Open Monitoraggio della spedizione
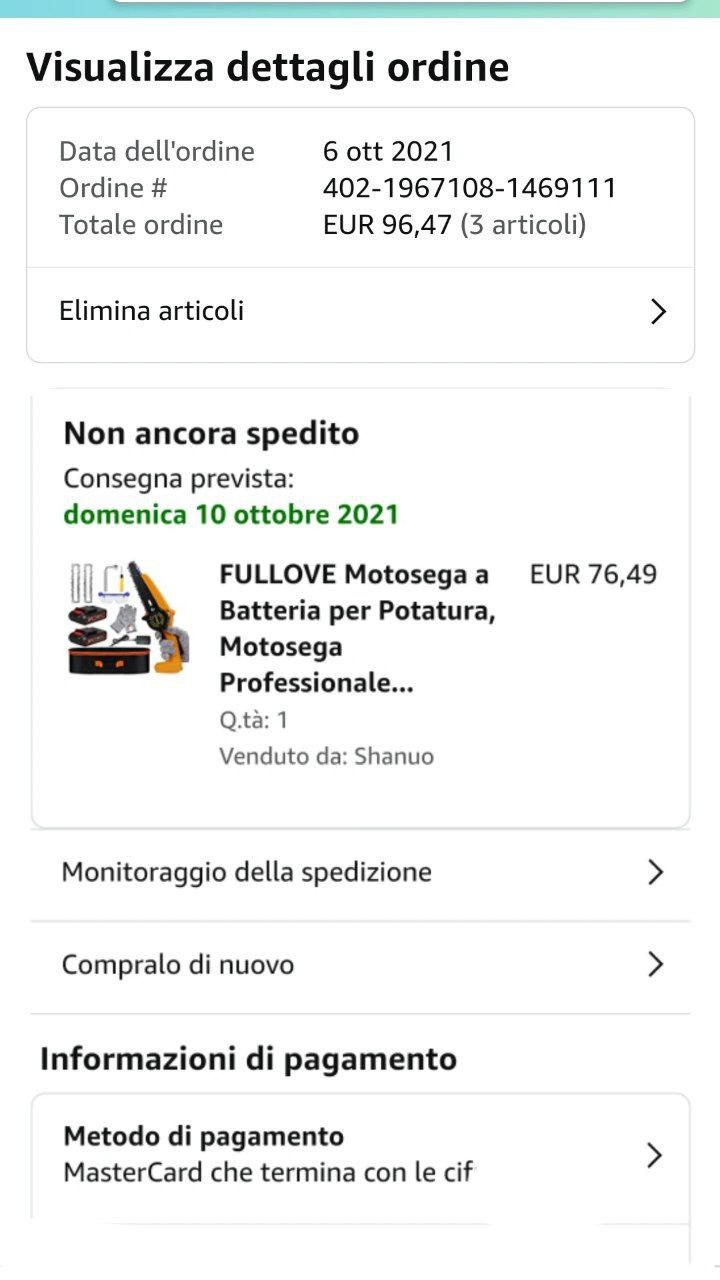This screenshot has height=1280, width=720. (x=247, y=872)
